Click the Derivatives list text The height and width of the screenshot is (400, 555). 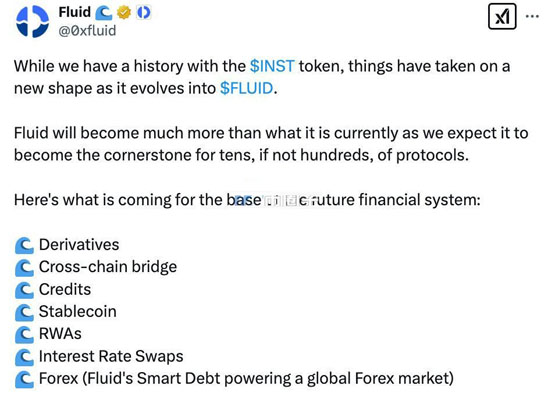(x=79, y=245)
